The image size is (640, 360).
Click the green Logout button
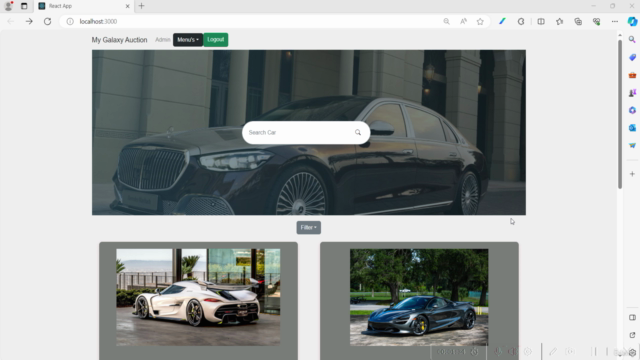[x=216, y=40]
